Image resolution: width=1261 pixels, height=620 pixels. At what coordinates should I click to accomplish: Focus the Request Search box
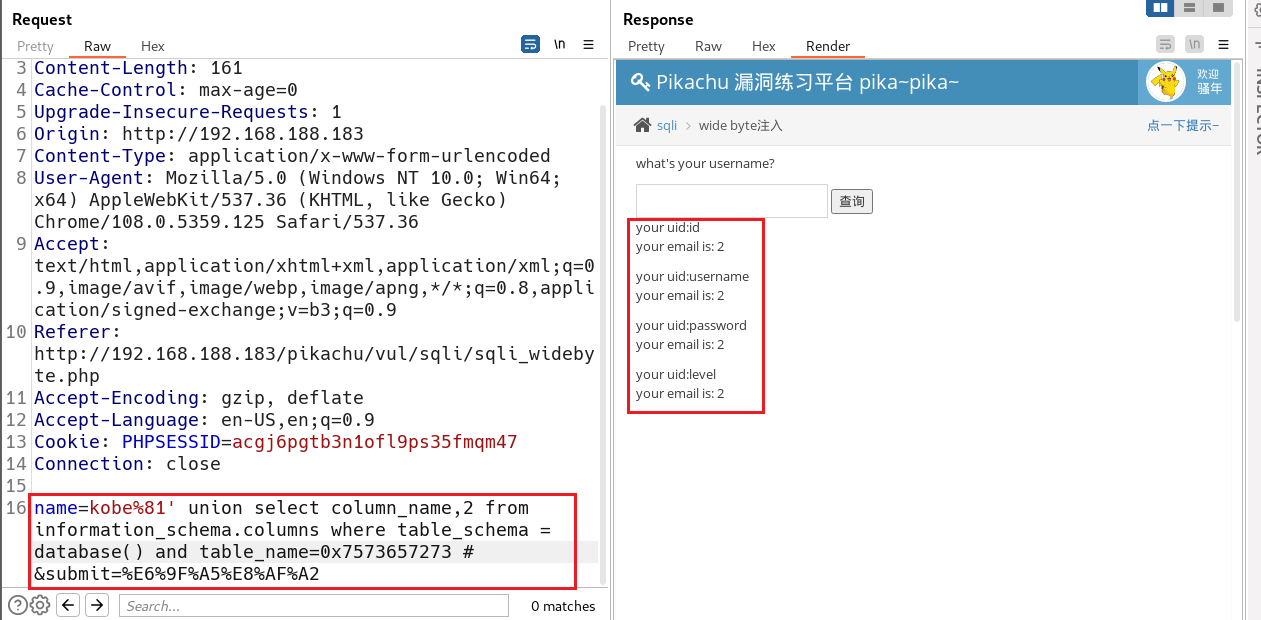pos(313,606)
